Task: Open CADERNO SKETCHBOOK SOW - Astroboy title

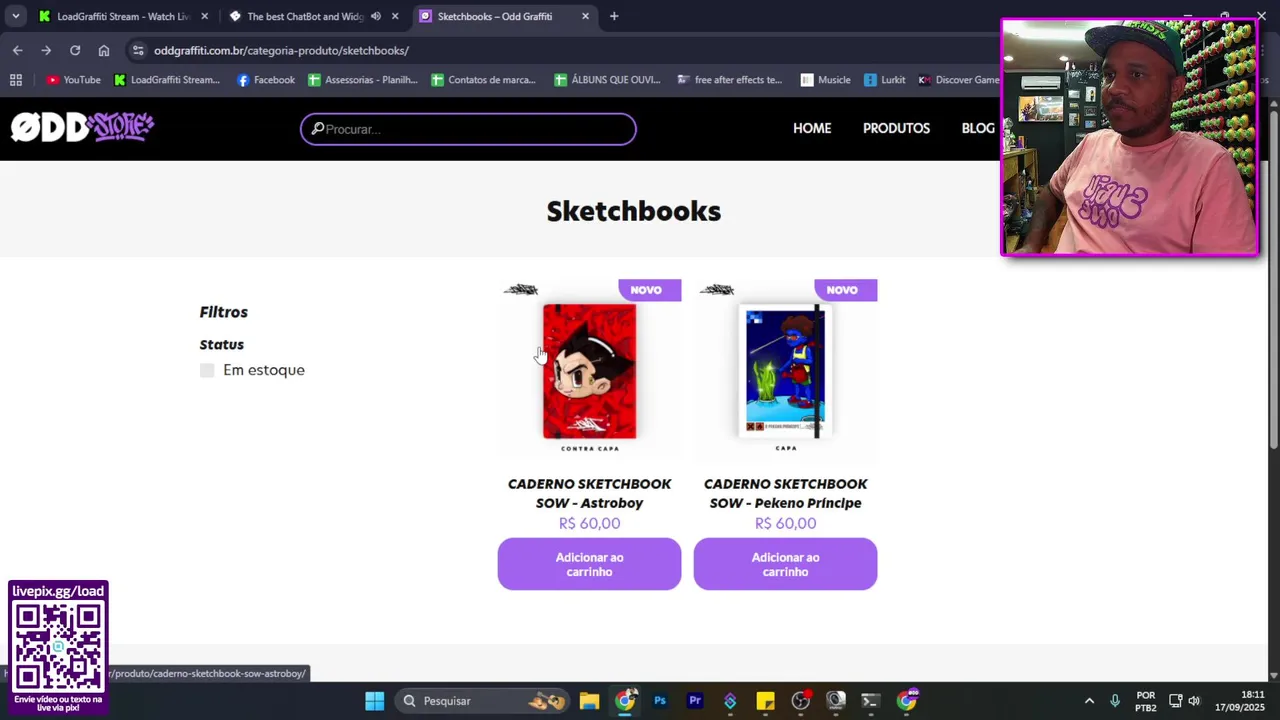Action: pyautogui.click(x=589, y=493)
